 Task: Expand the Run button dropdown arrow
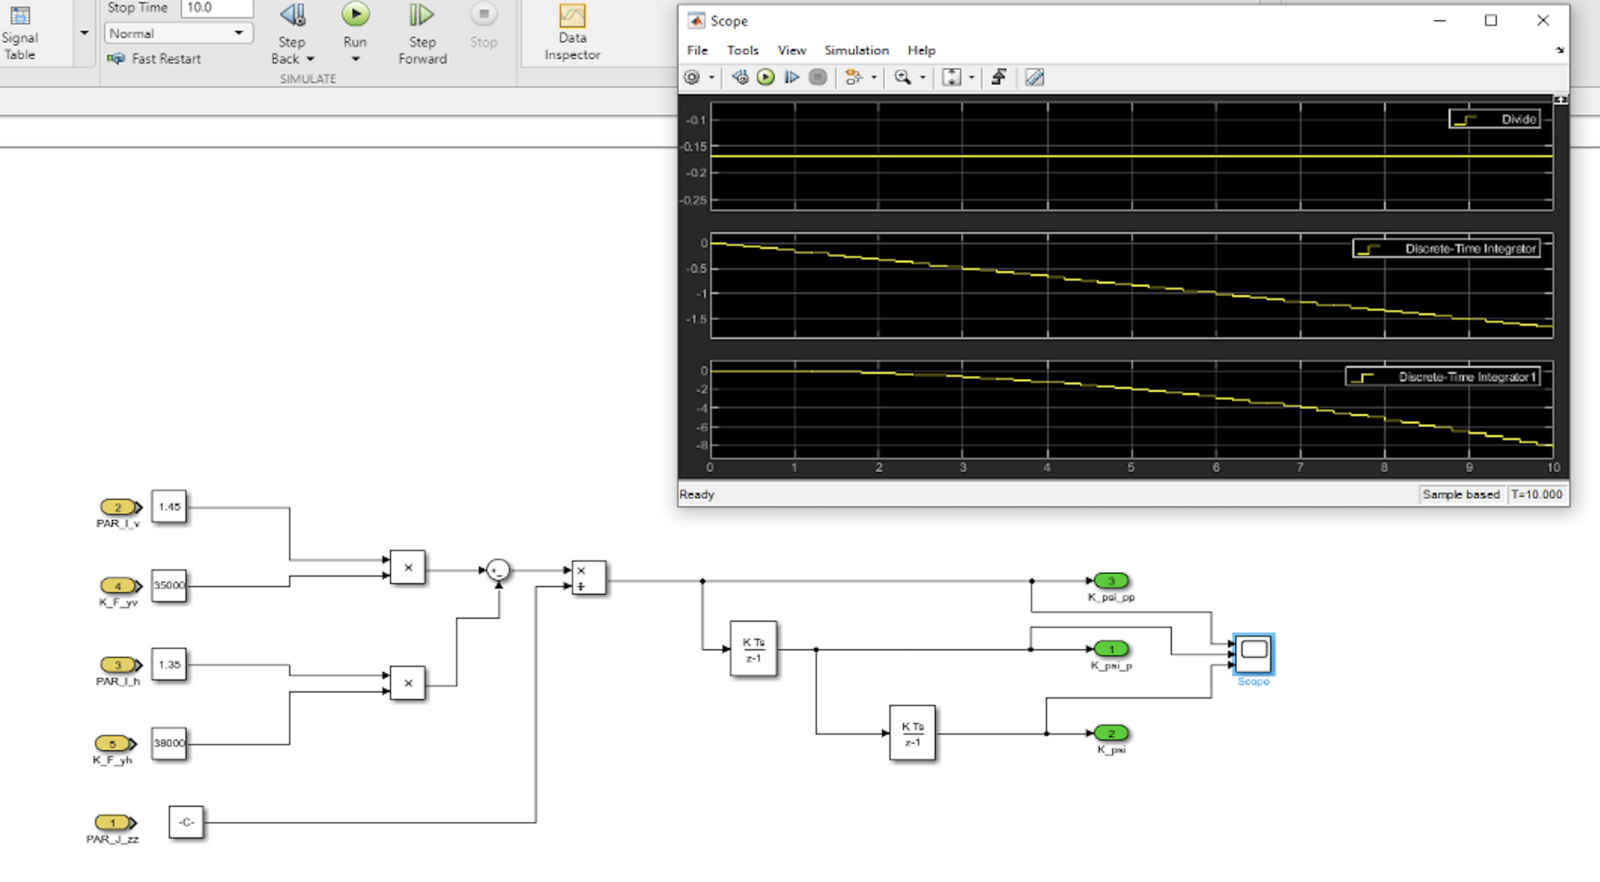(x=355, y=59)
